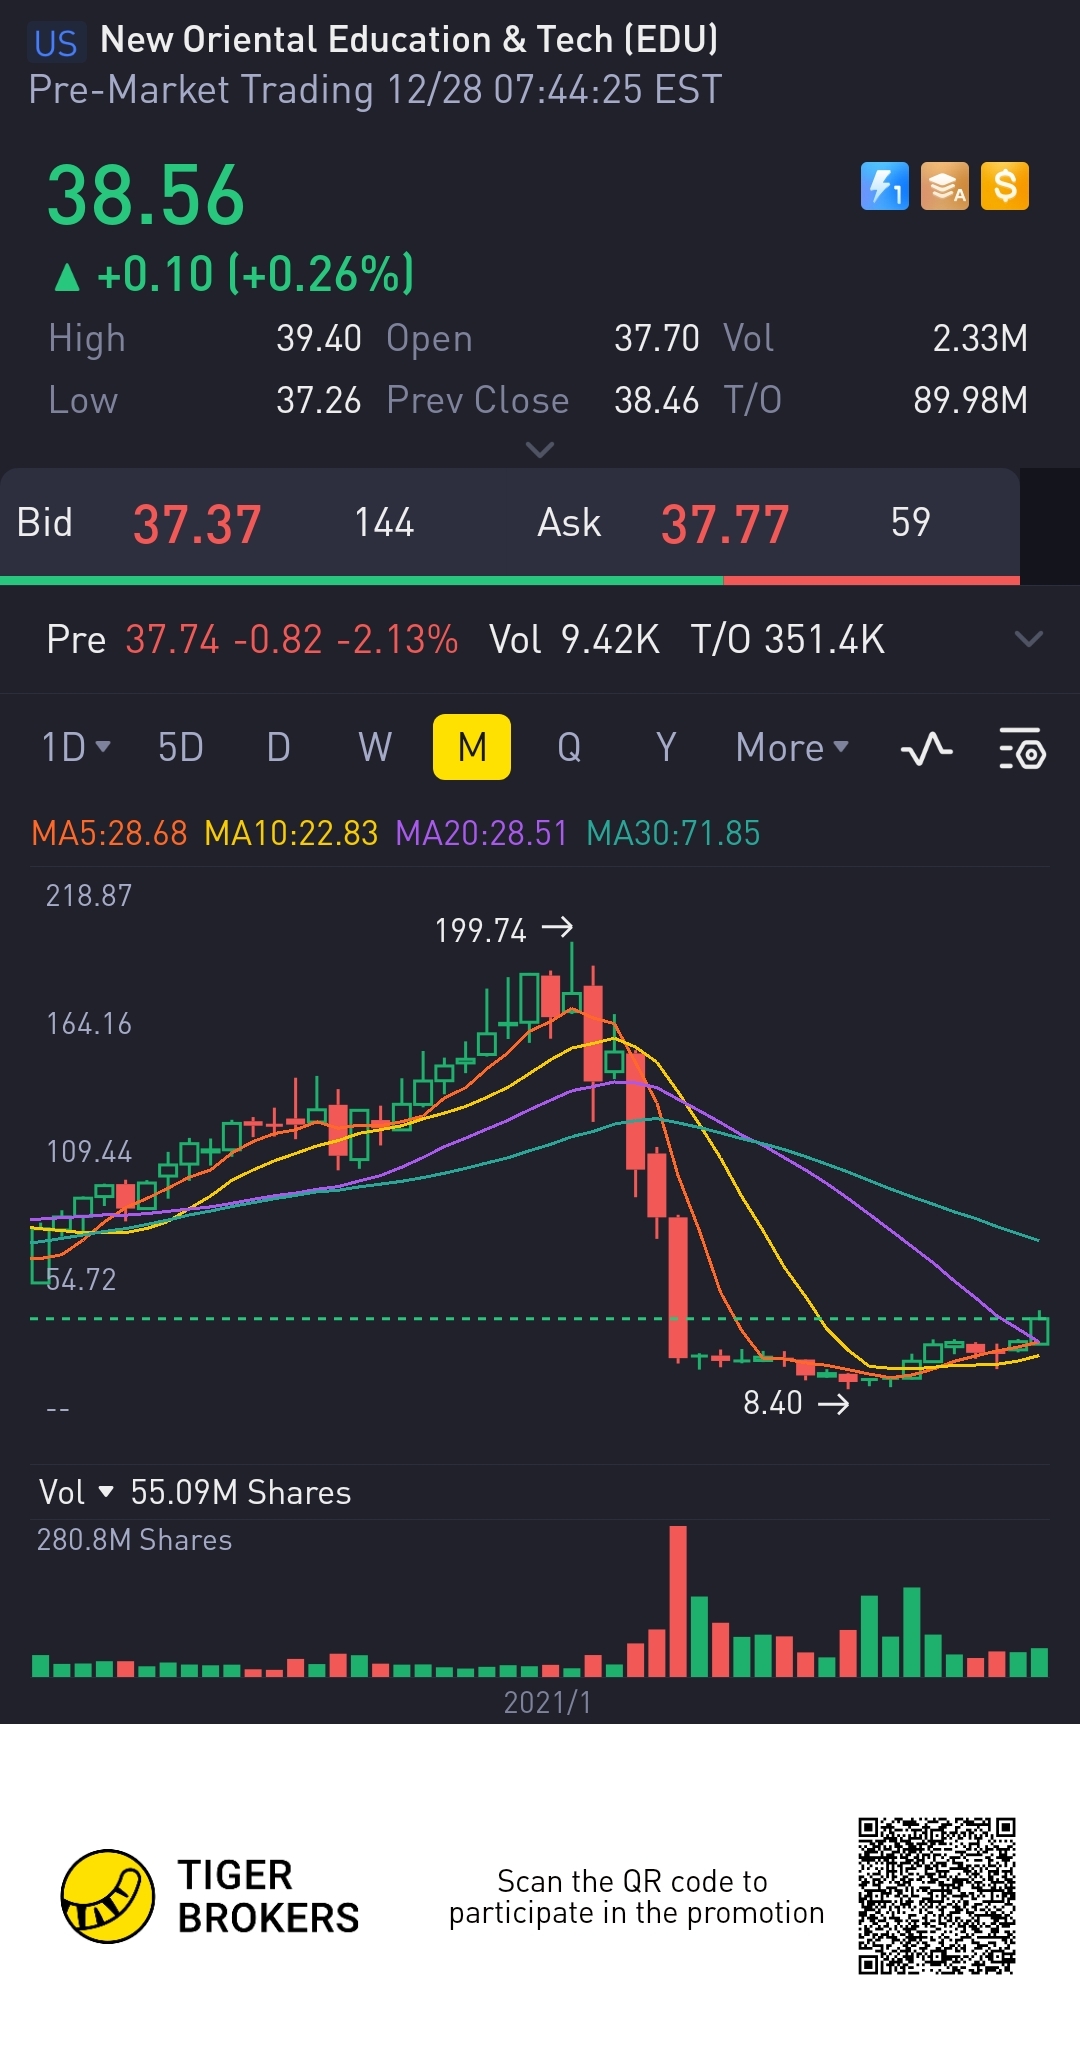Tap the bid/ask ratio bar
Screen dimensions: 1080x2069
tap(510, 580)
